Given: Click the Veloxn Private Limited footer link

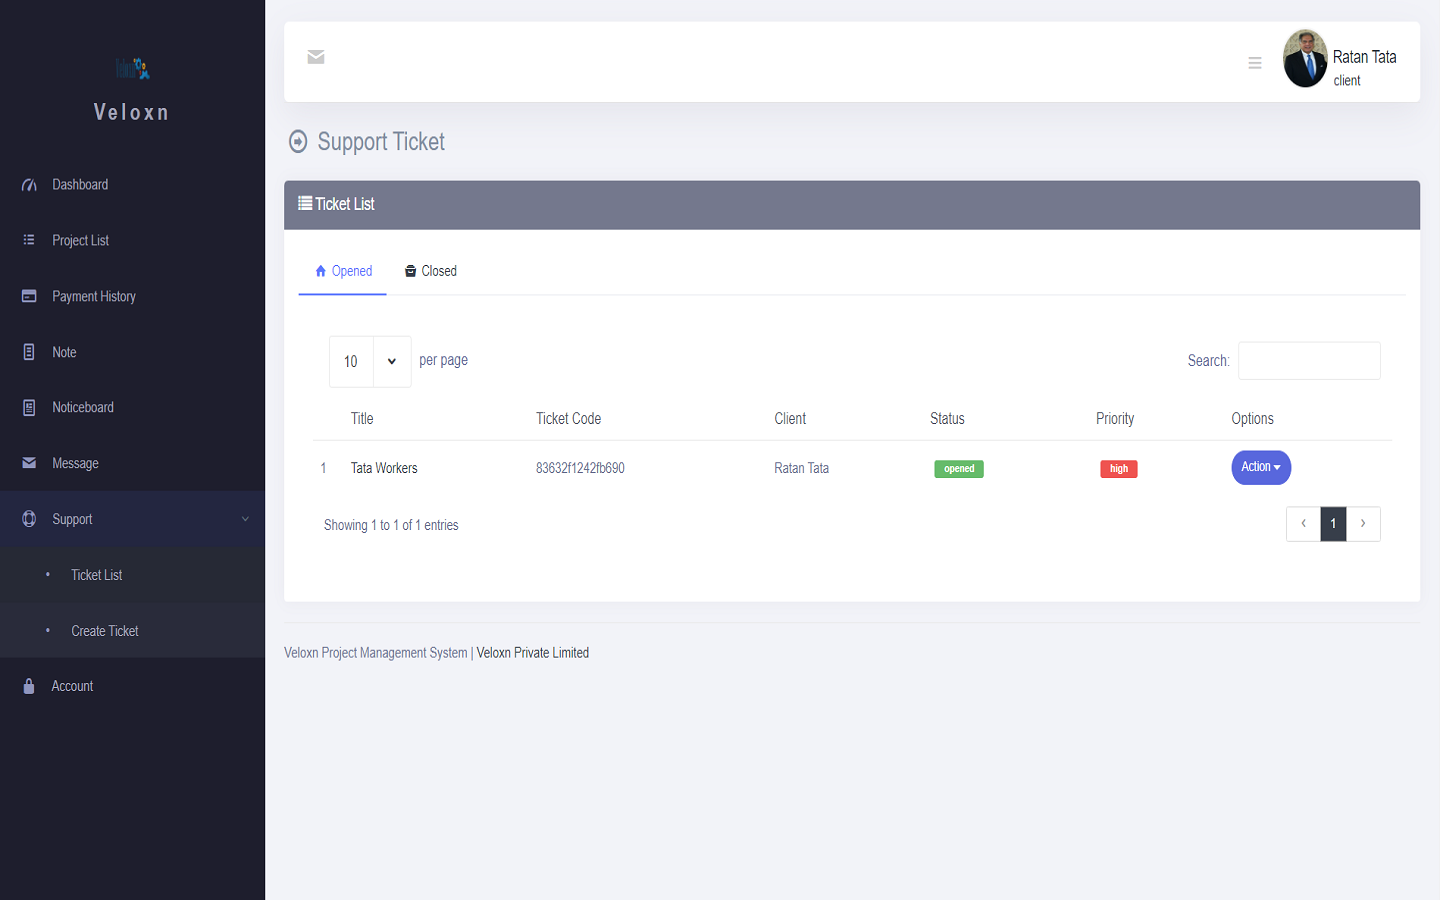Looking at the screenshot, I should (532, 652).
